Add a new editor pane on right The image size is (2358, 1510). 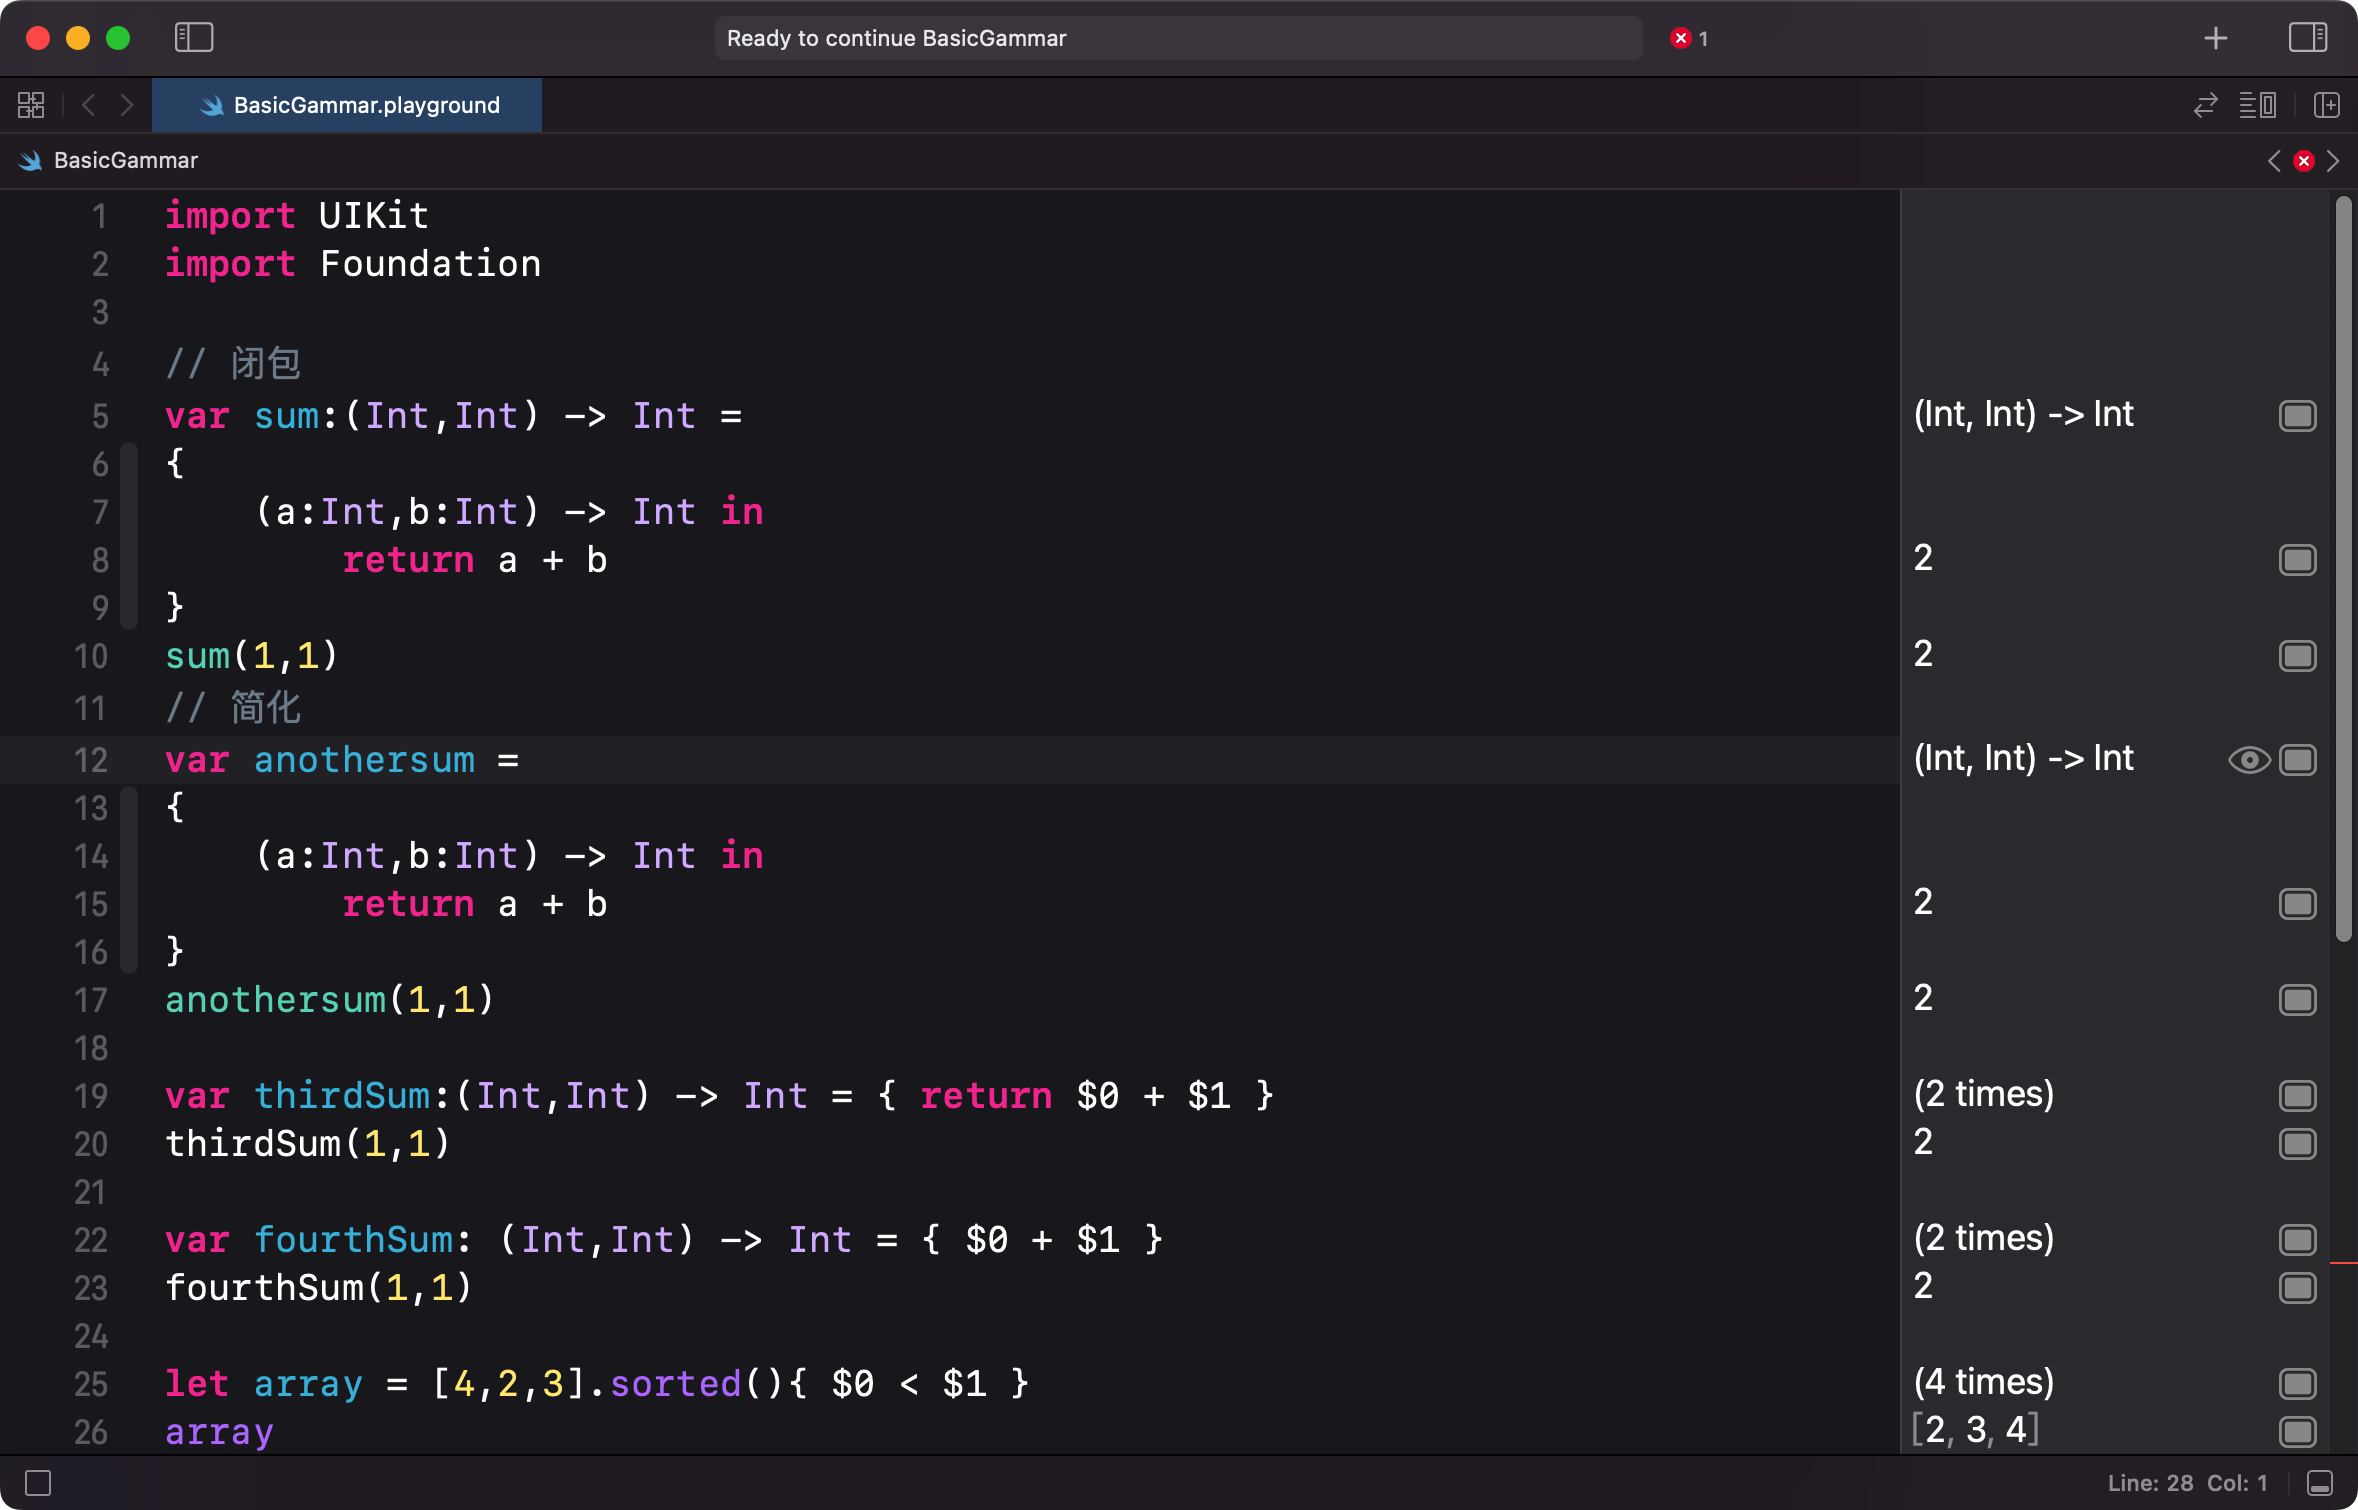point(2327,105)
